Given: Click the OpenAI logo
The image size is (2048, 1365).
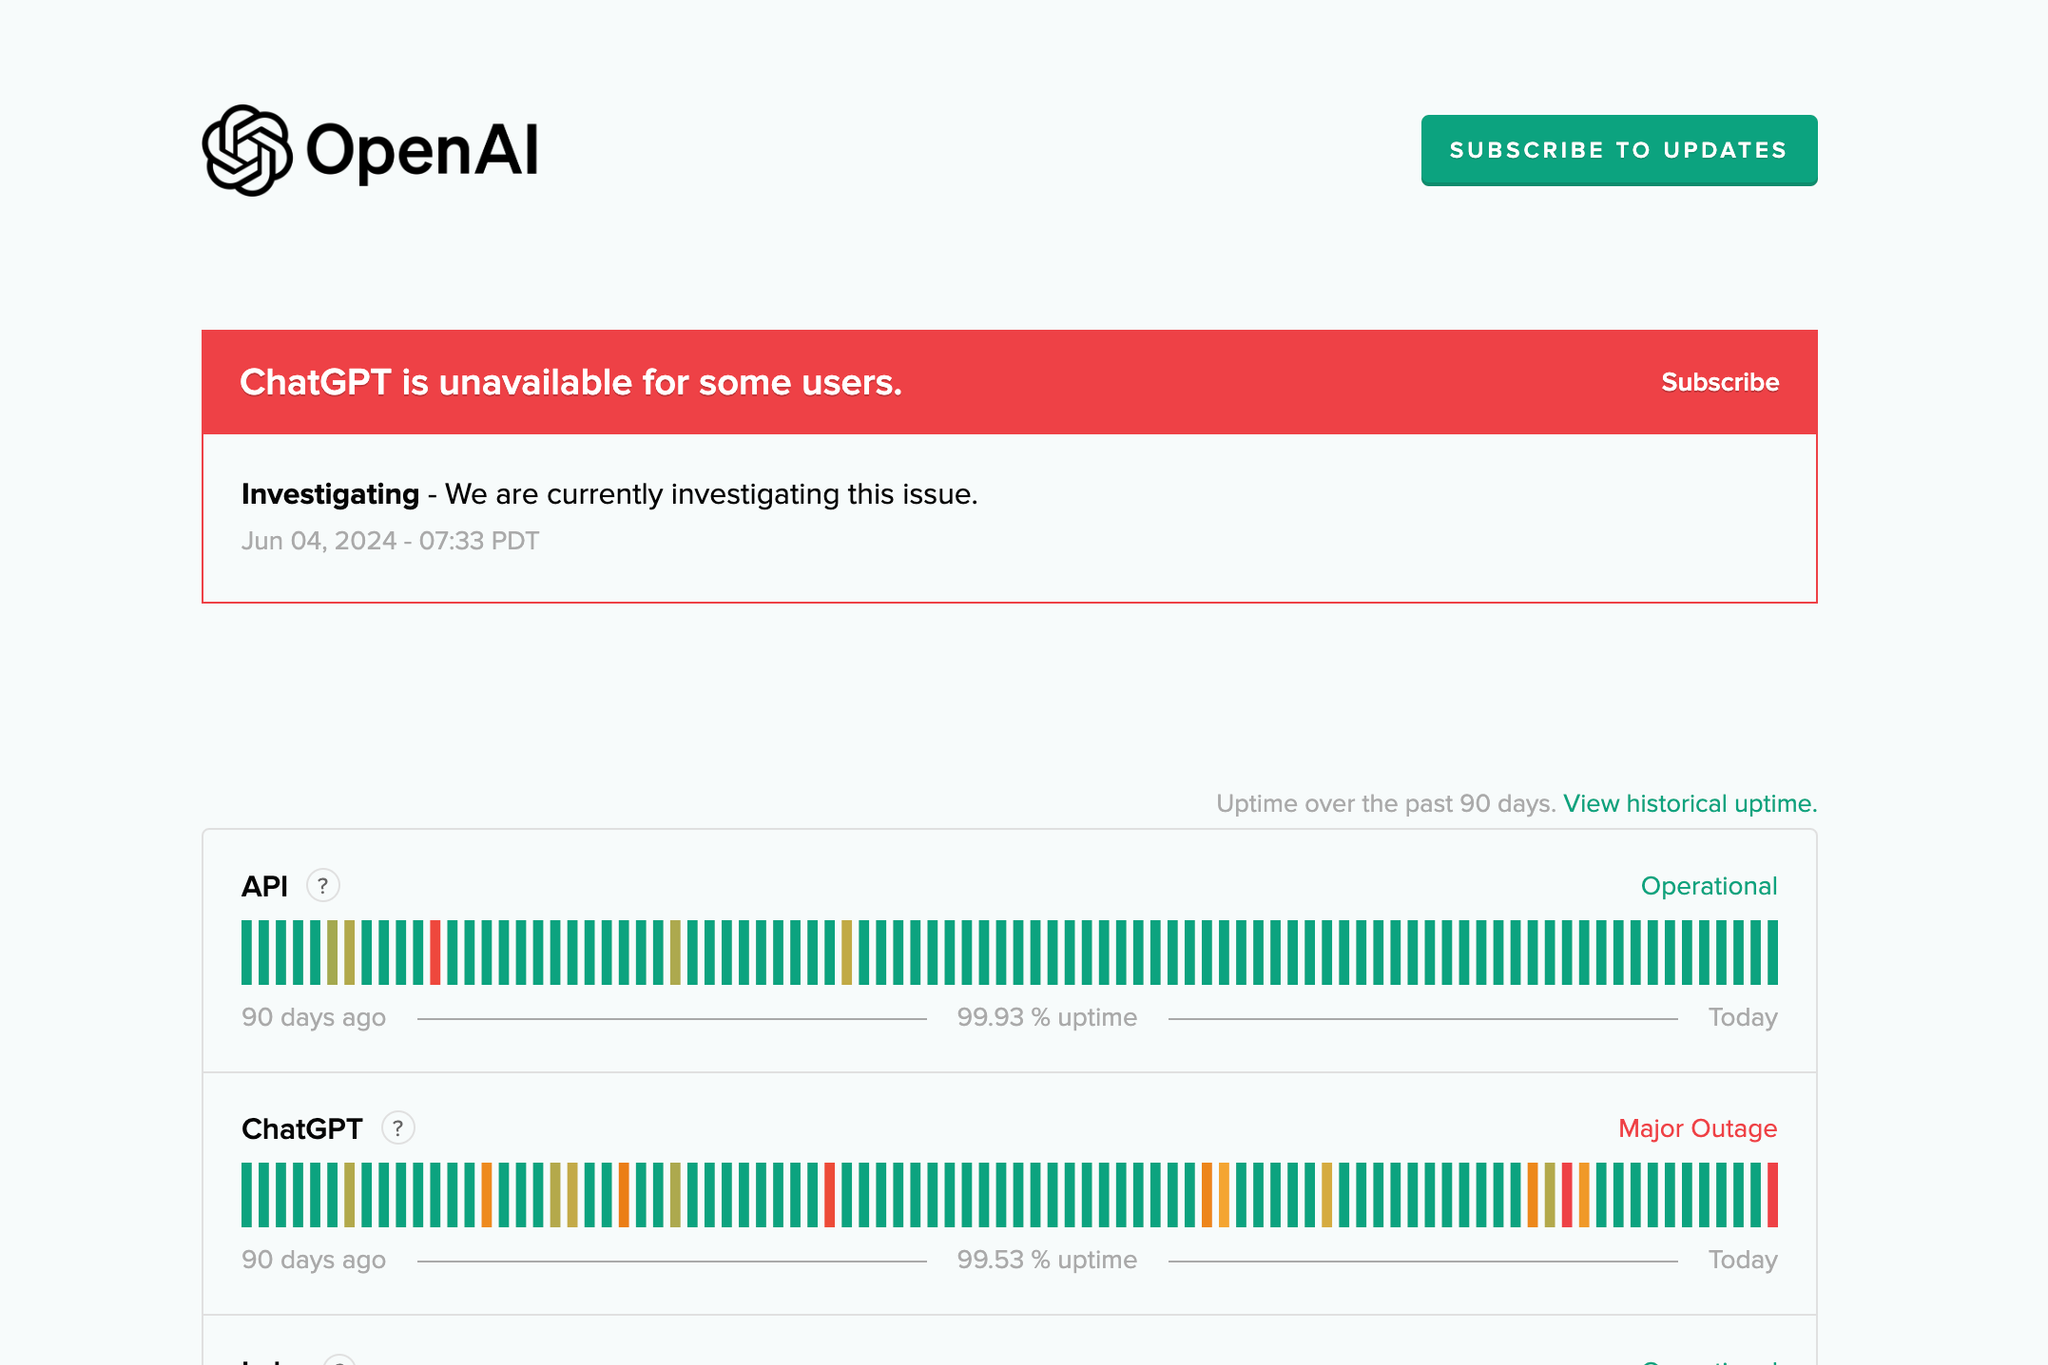Looking at the screenshot, I should [370, 150].
